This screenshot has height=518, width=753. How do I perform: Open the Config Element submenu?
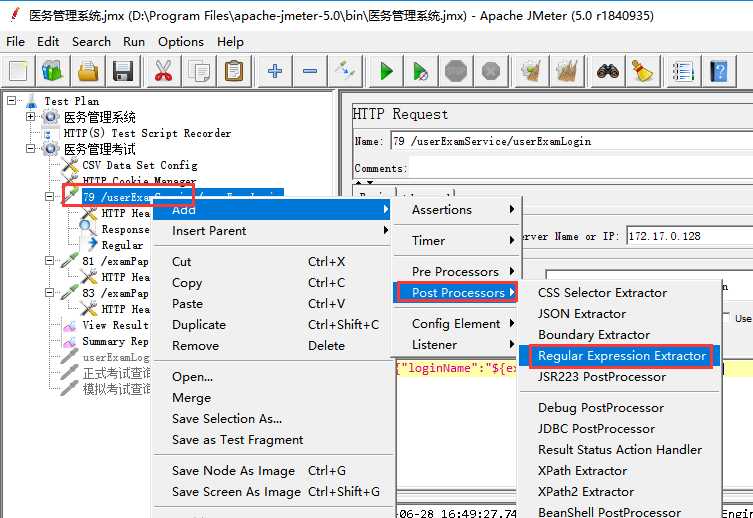[x=457, y=324]
